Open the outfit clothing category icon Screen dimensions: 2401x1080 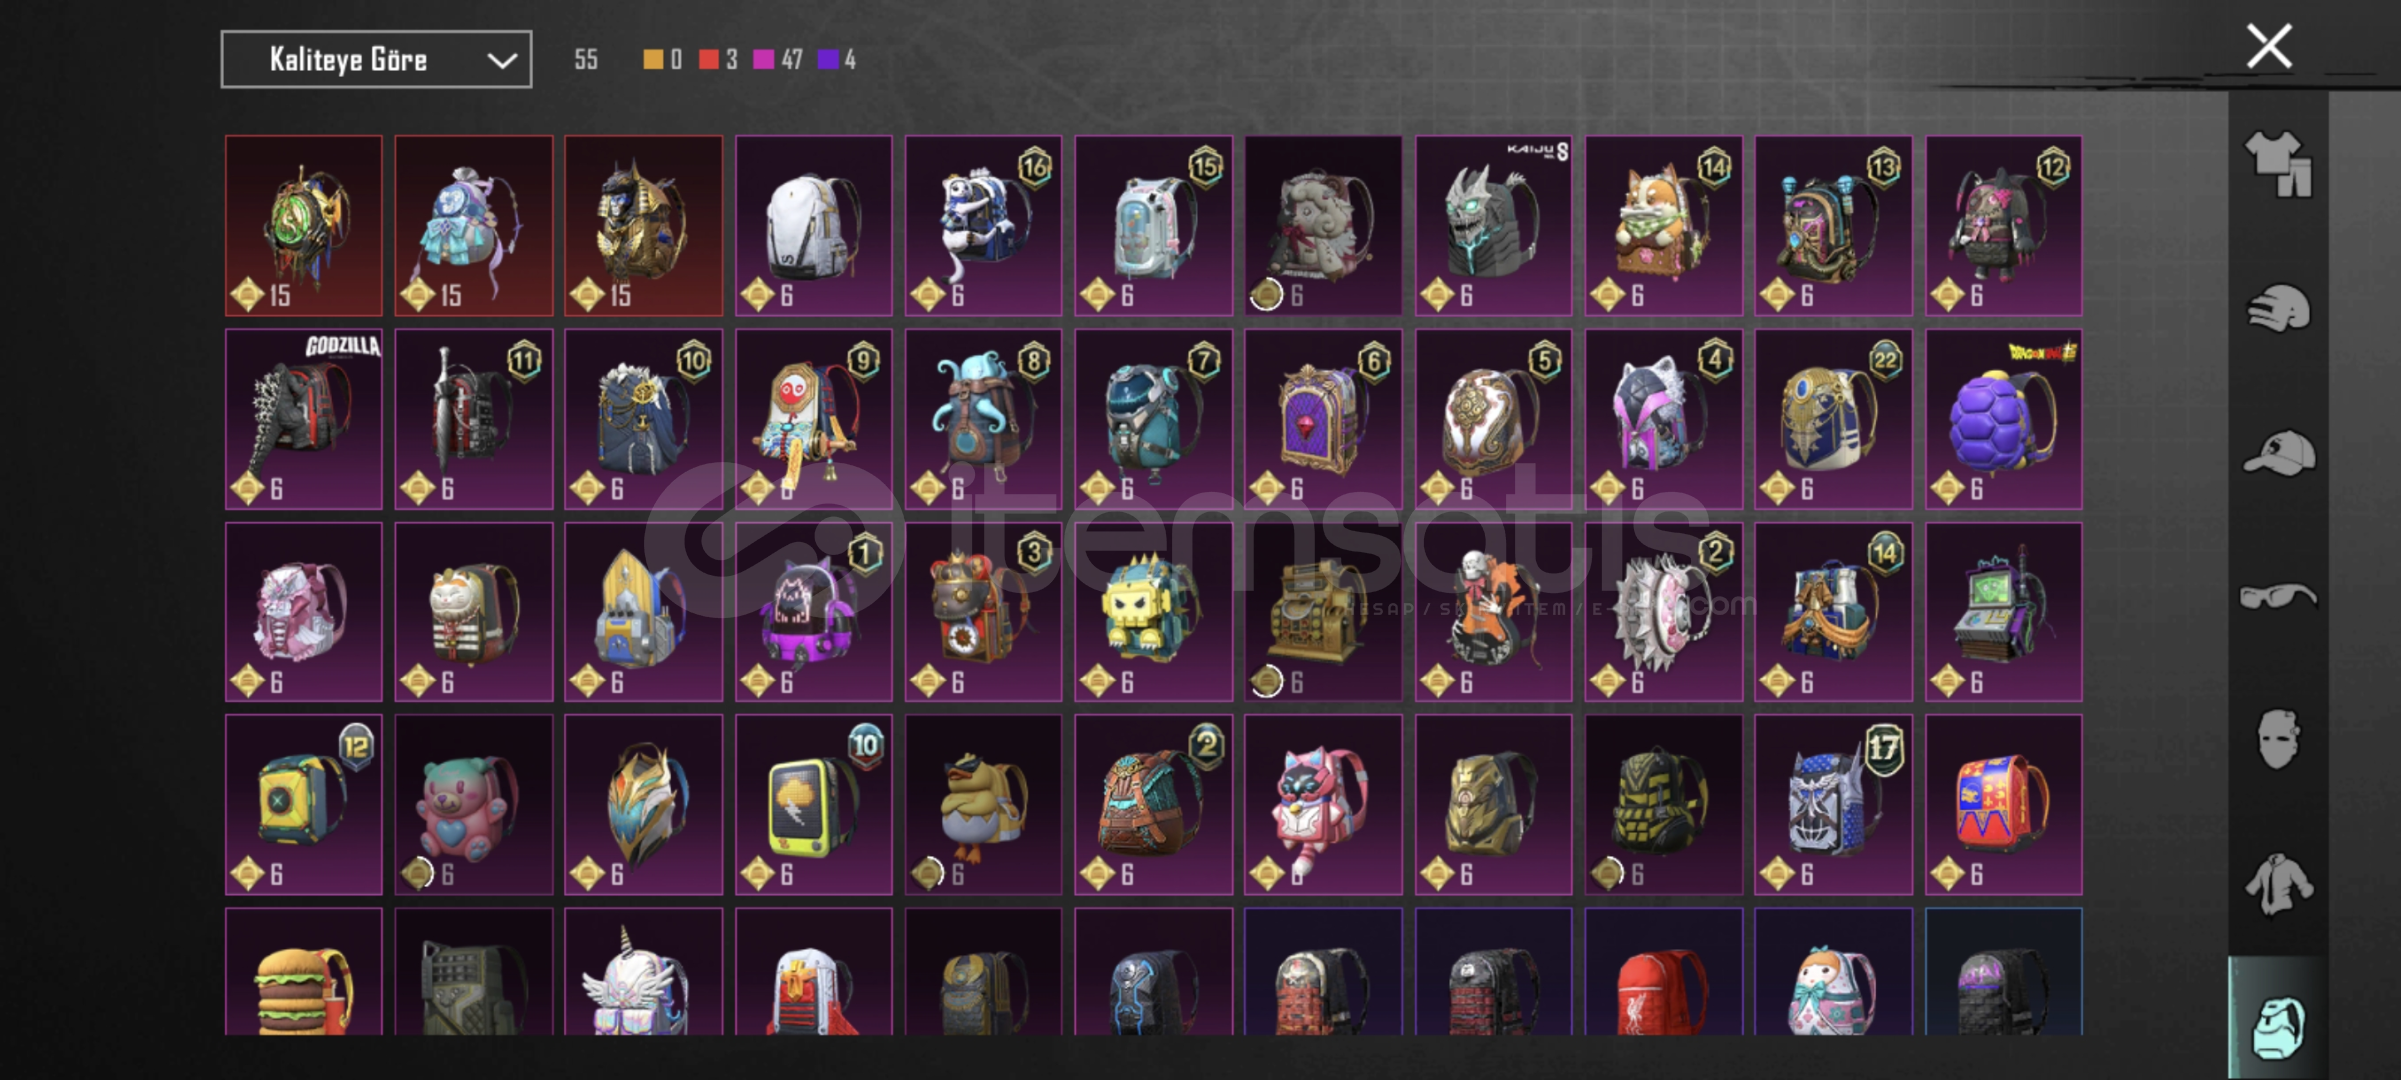click(2278, 164)
